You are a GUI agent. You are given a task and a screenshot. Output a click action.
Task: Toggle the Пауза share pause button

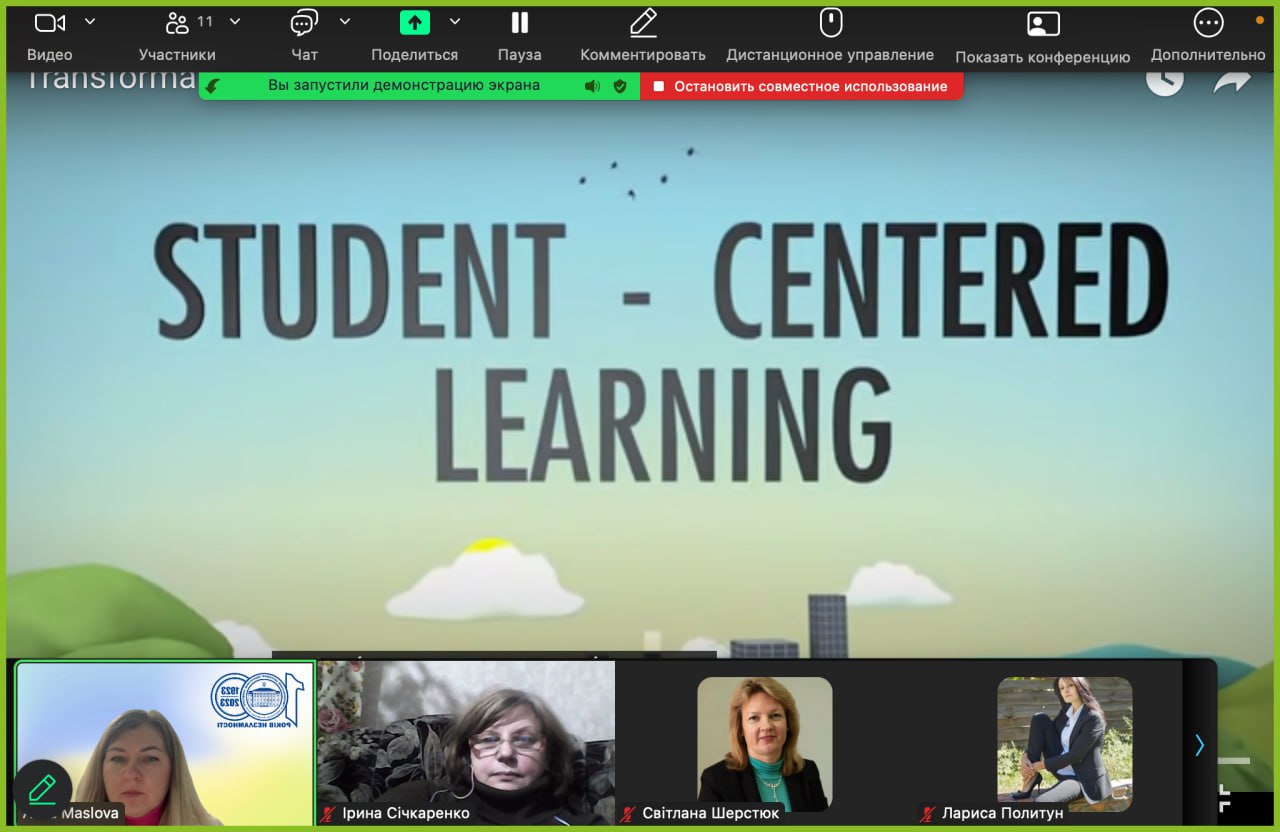pyautogui.click(x=519, y=23)
